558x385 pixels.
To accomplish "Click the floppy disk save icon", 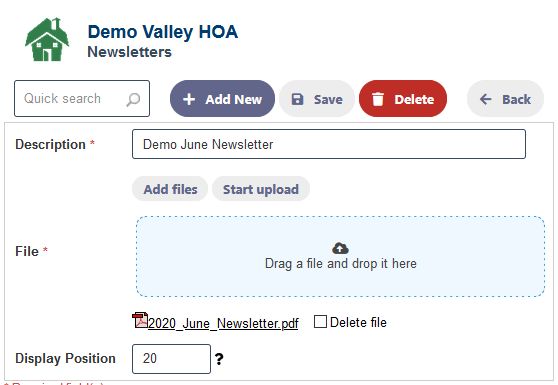I will pyautogui.click(x=298, y=99).
